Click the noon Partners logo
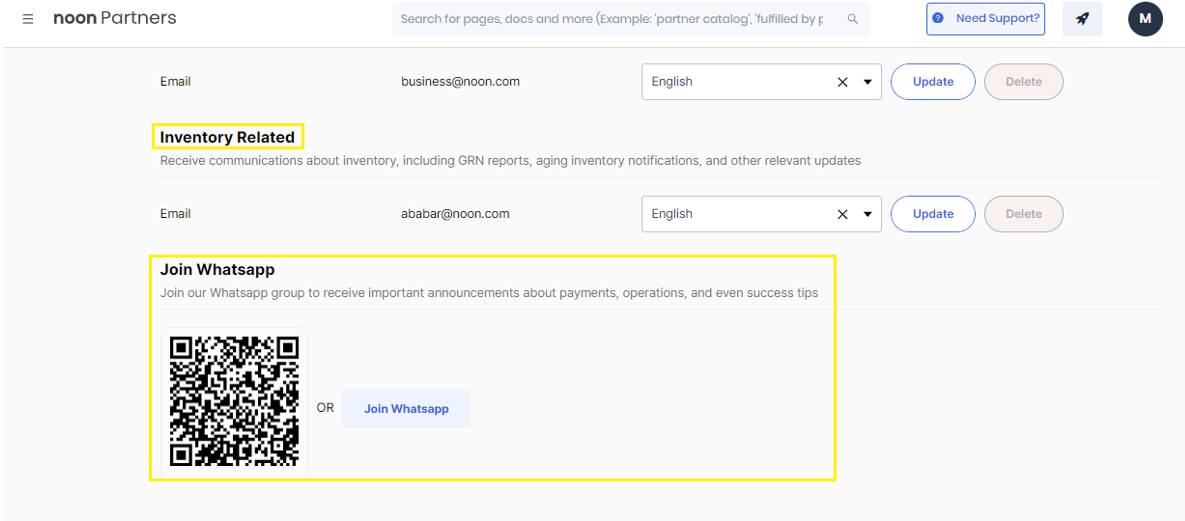 pyautogui.click(x=115, y=18)
